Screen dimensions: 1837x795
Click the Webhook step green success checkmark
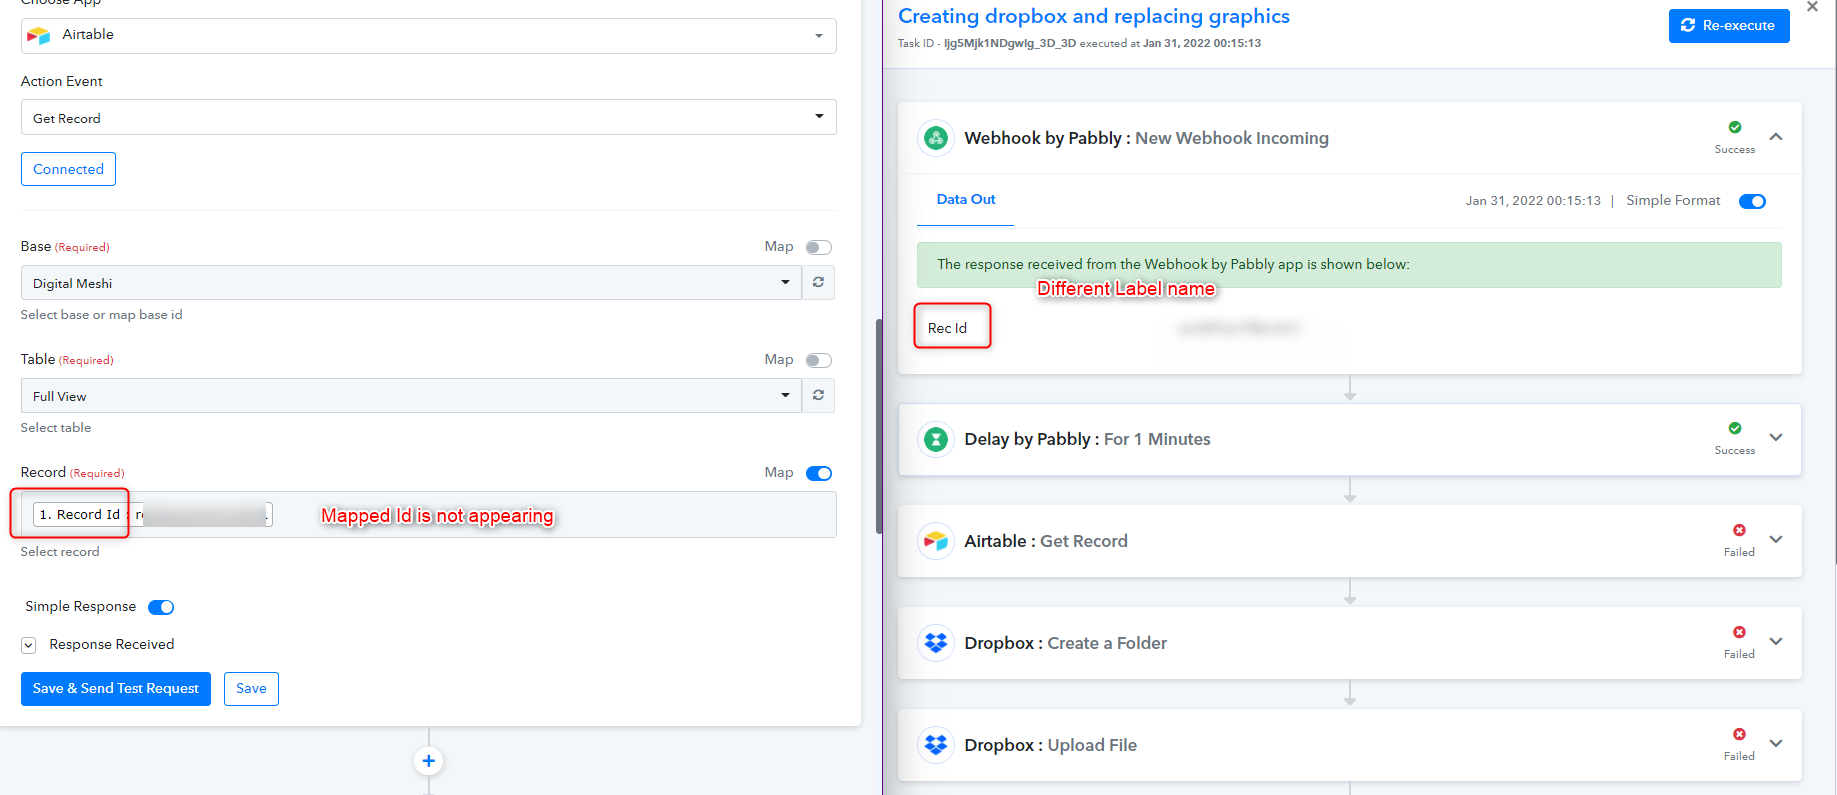coord(1735,127)
